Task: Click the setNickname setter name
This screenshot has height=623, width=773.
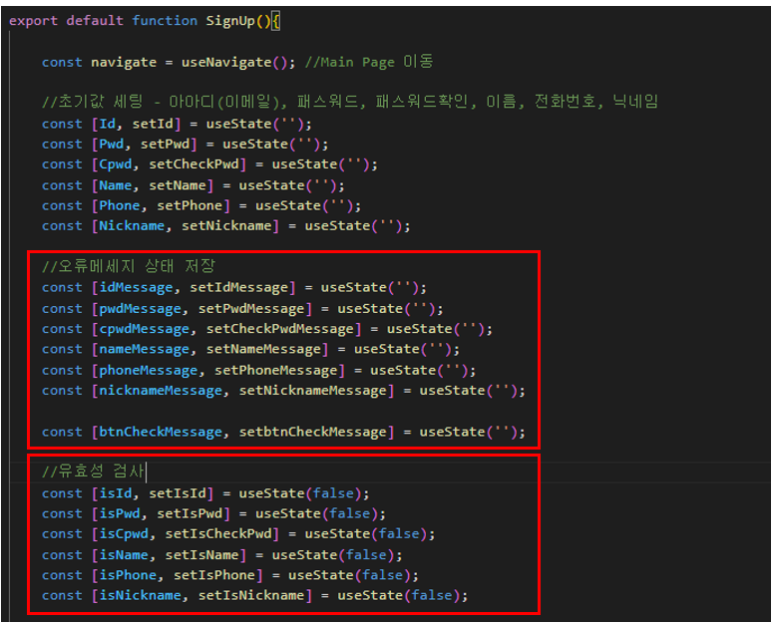Action: (226, 226)
